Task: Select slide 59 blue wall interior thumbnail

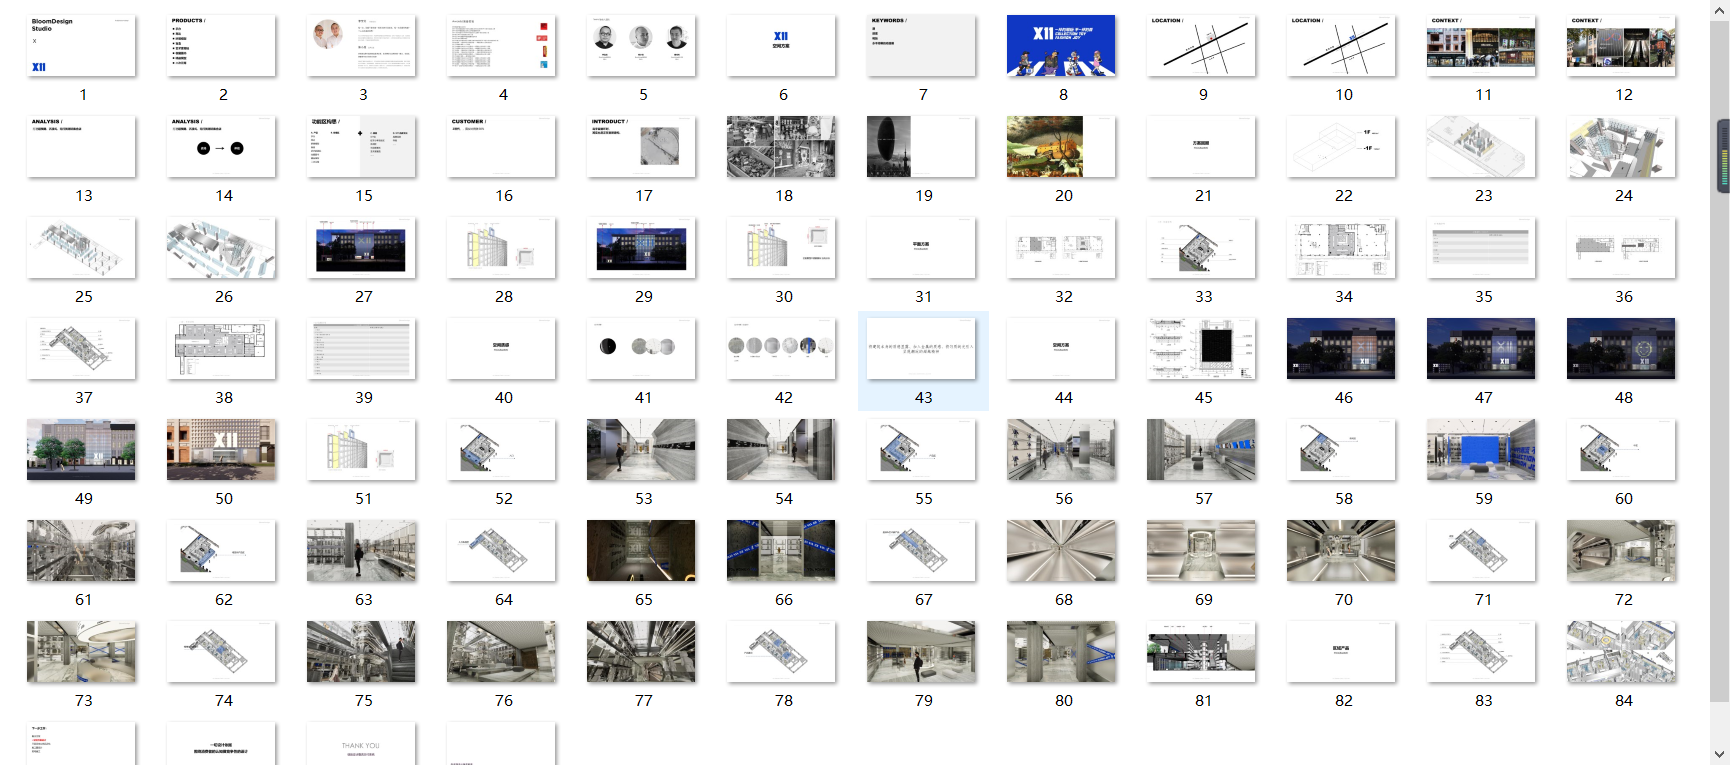Action: tap(1481, 450)
